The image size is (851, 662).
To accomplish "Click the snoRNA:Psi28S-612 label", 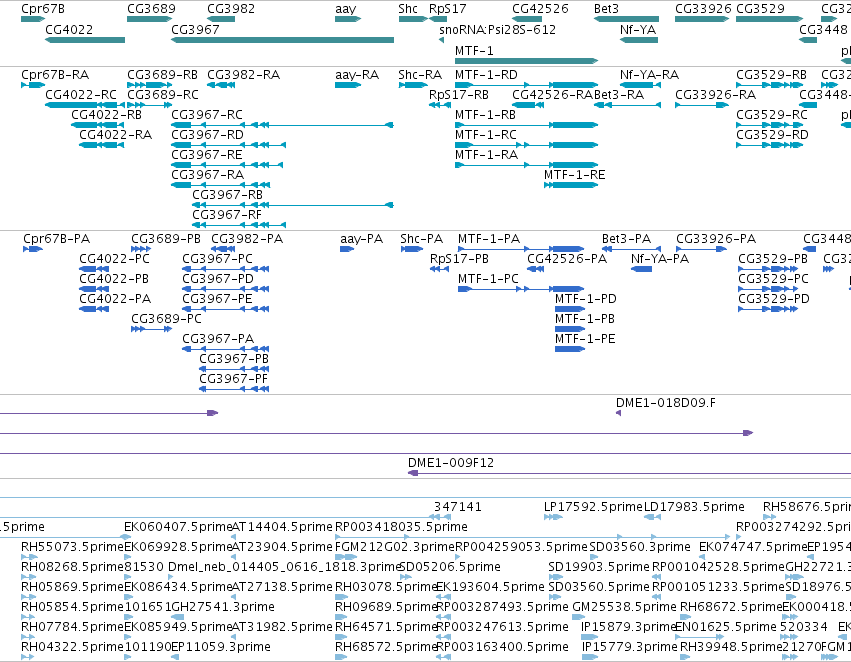I will pyautogui.click(x=497, y=29).
